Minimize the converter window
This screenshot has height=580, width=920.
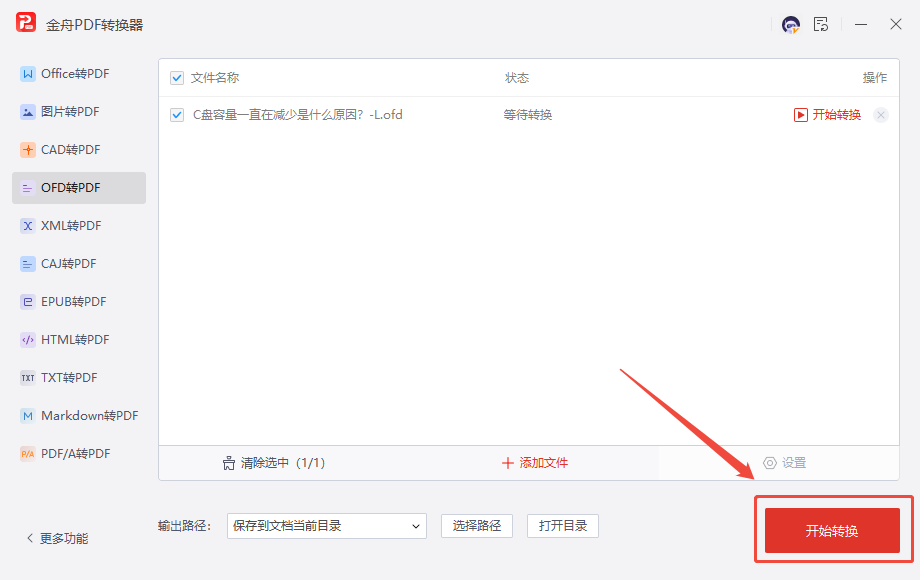tap(861, 24)
